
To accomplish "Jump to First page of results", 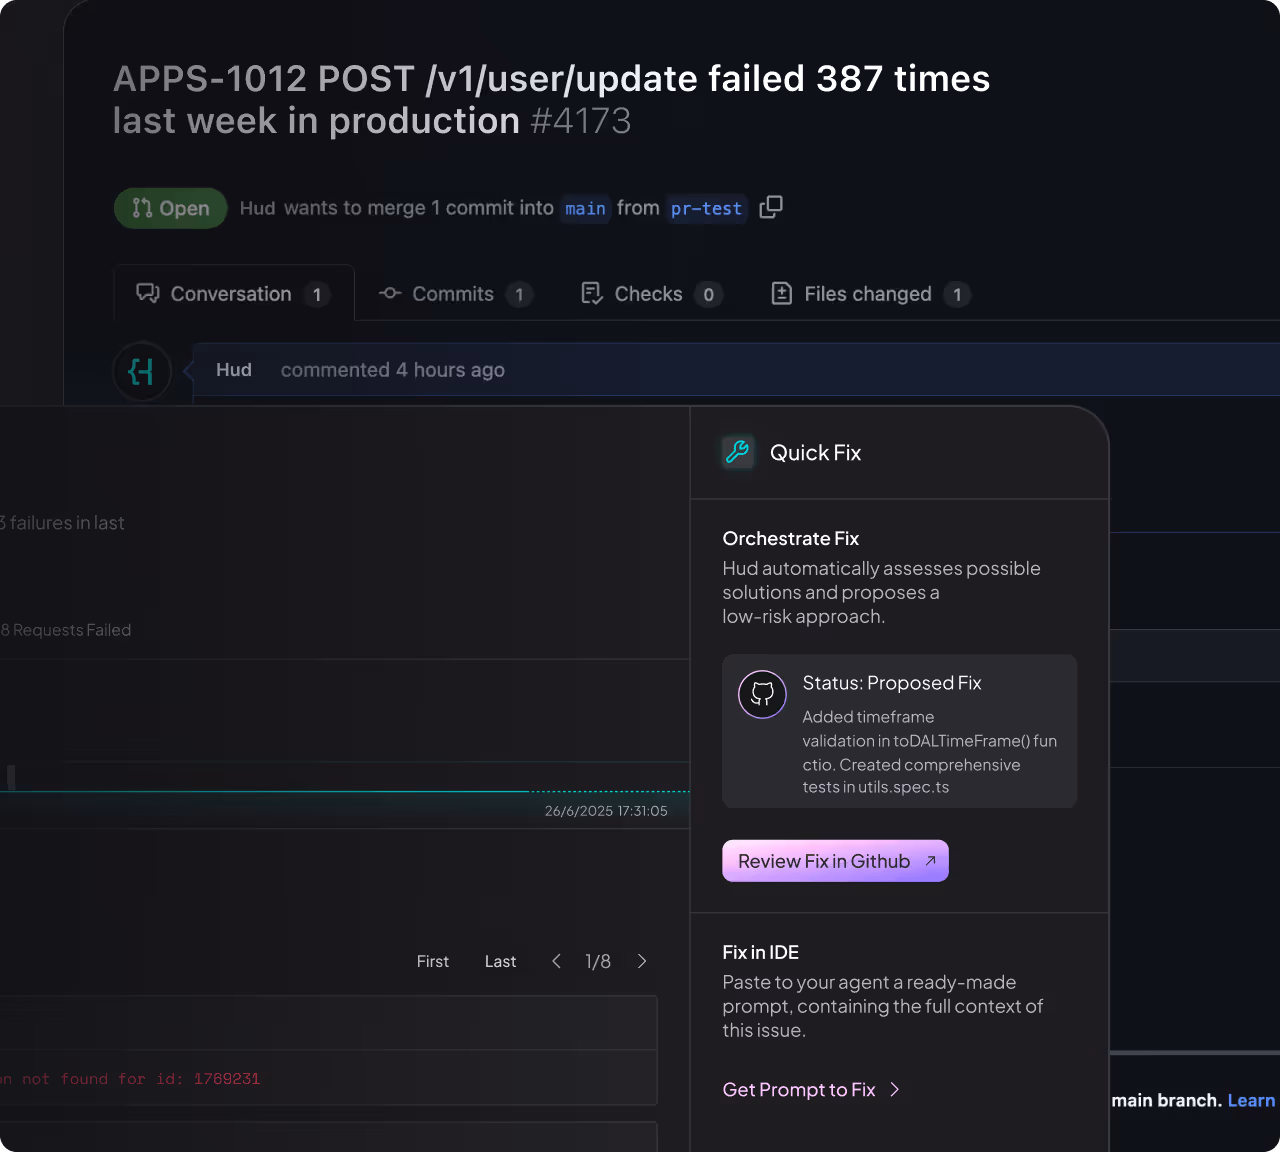I will (x=433, y=961).
